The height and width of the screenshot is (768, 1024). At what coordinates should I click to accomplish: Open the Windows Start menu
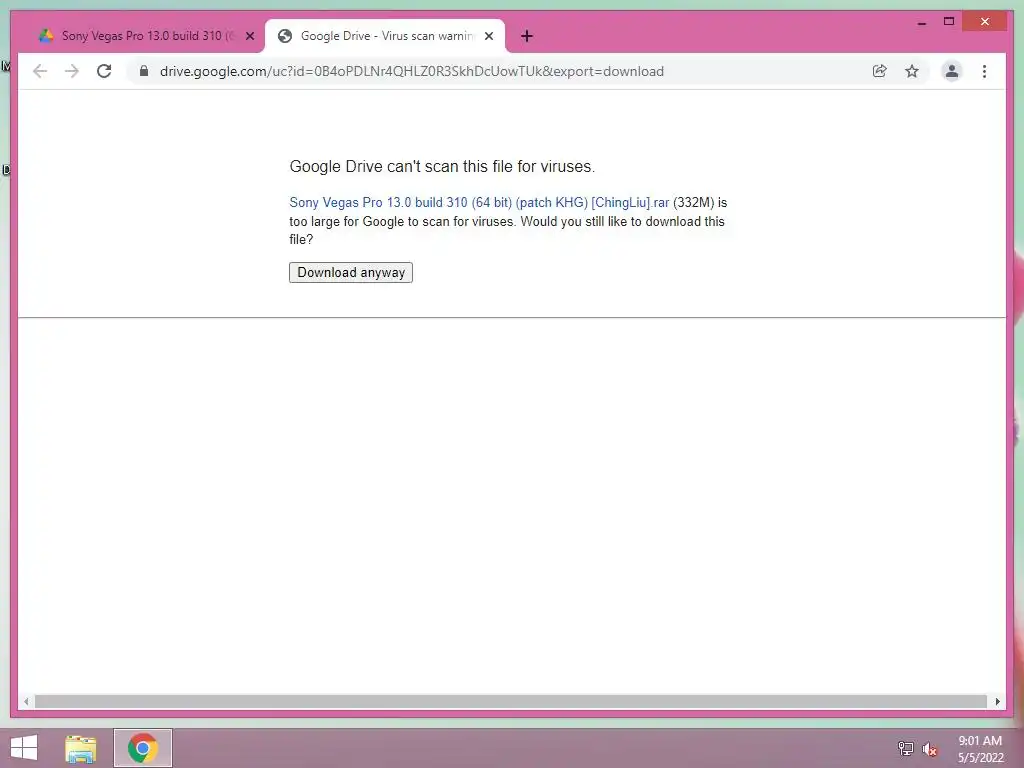click(24, 748)
